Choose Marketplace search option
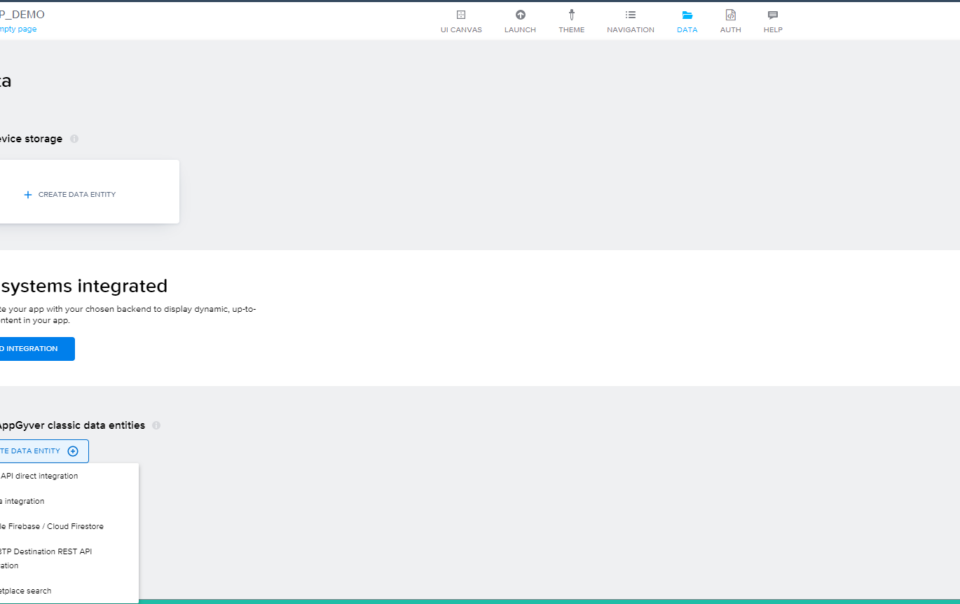The height and width of the screenshot is (604, 960). (x=69, y=591)
